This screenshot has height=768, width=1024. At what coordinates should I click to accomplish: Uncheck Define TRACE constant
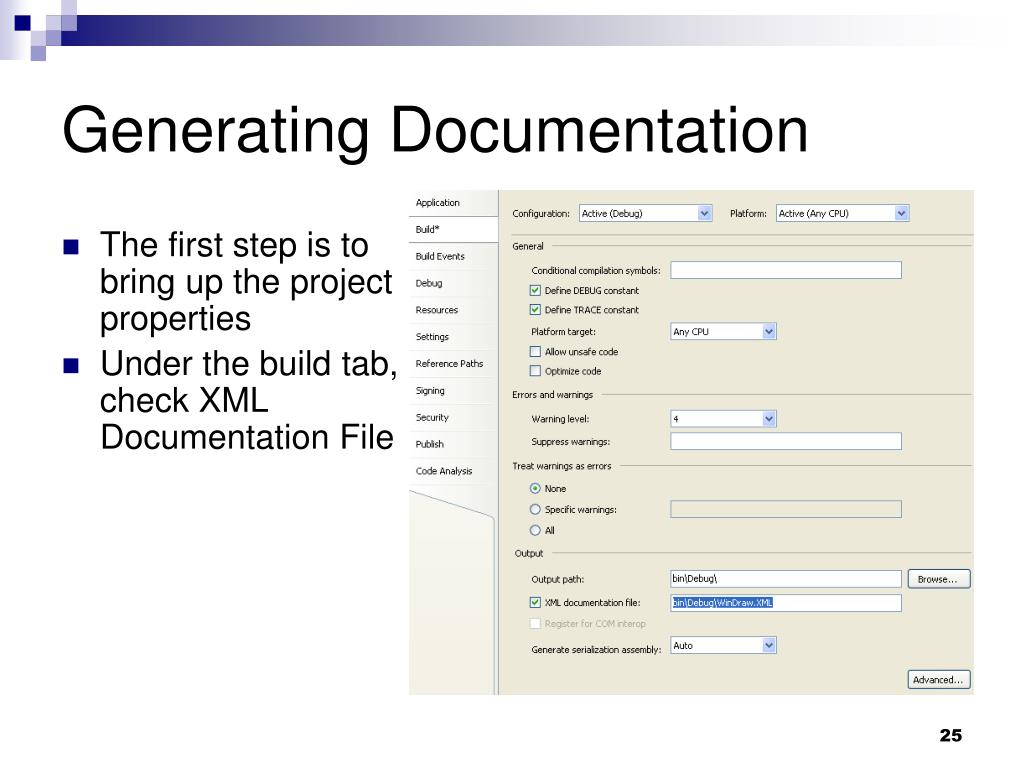pos(535,310)
